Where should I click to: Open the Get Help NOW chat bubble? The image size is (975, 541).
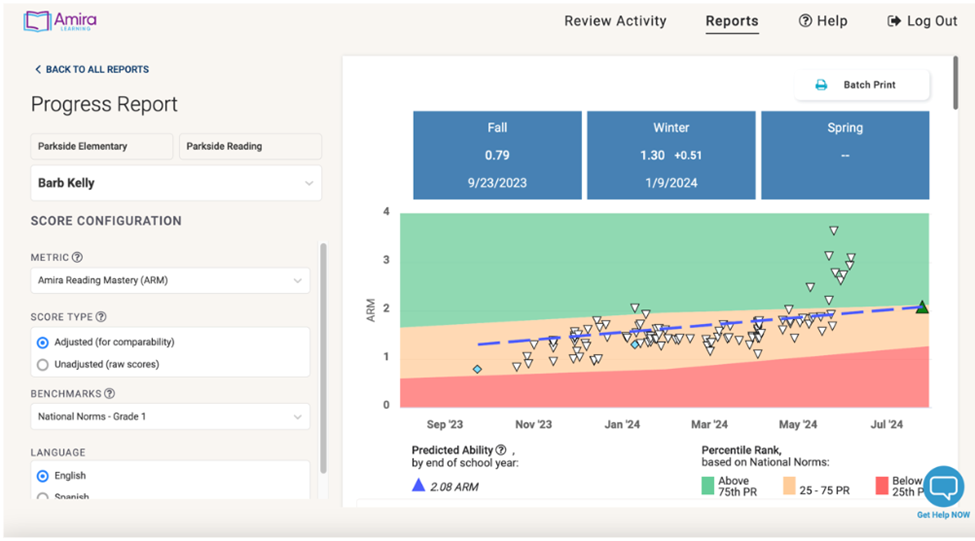pyautogui.click(x=943, y=487)
